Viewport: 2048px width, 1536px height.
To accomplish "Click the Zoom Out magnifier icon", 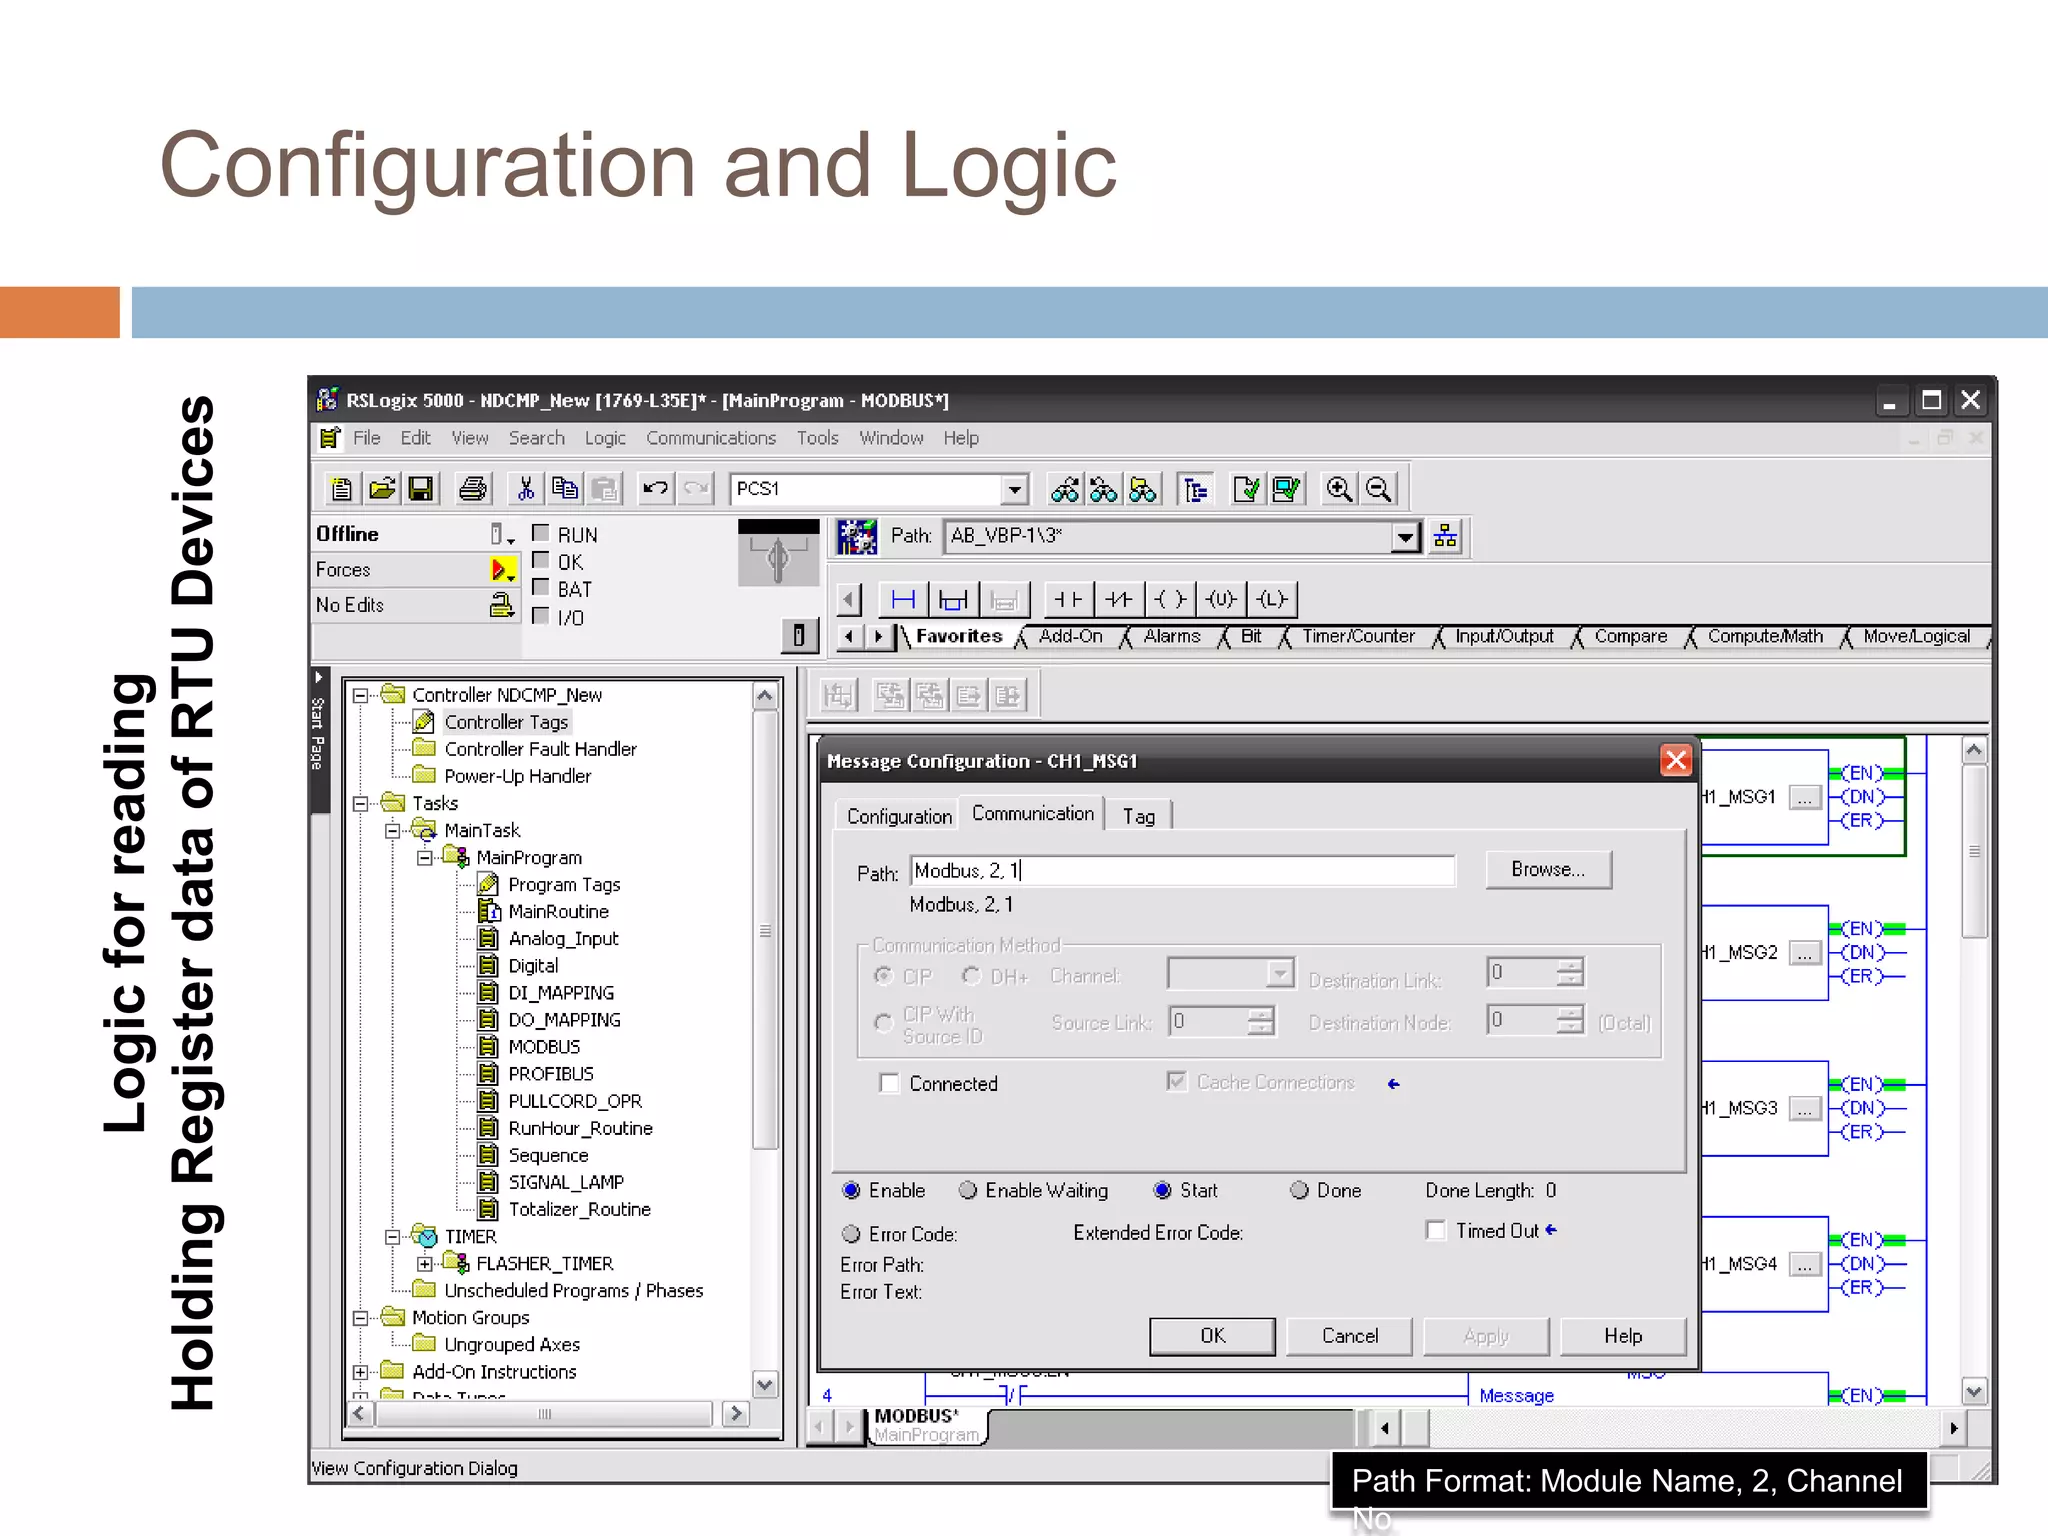I will [1378, 489].
